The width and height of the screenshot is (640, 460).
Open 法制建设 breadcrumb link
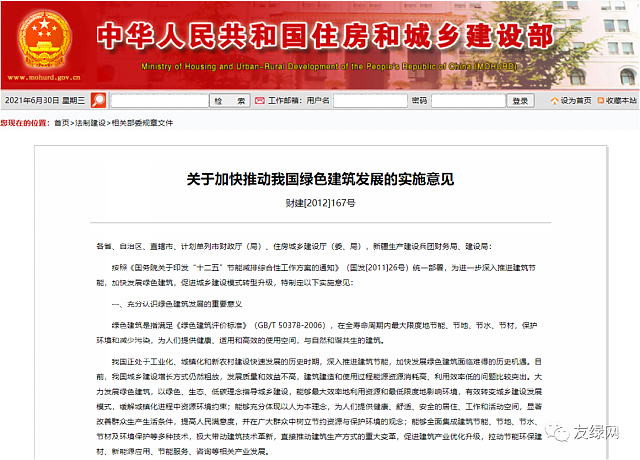click(x=90, y=123)
